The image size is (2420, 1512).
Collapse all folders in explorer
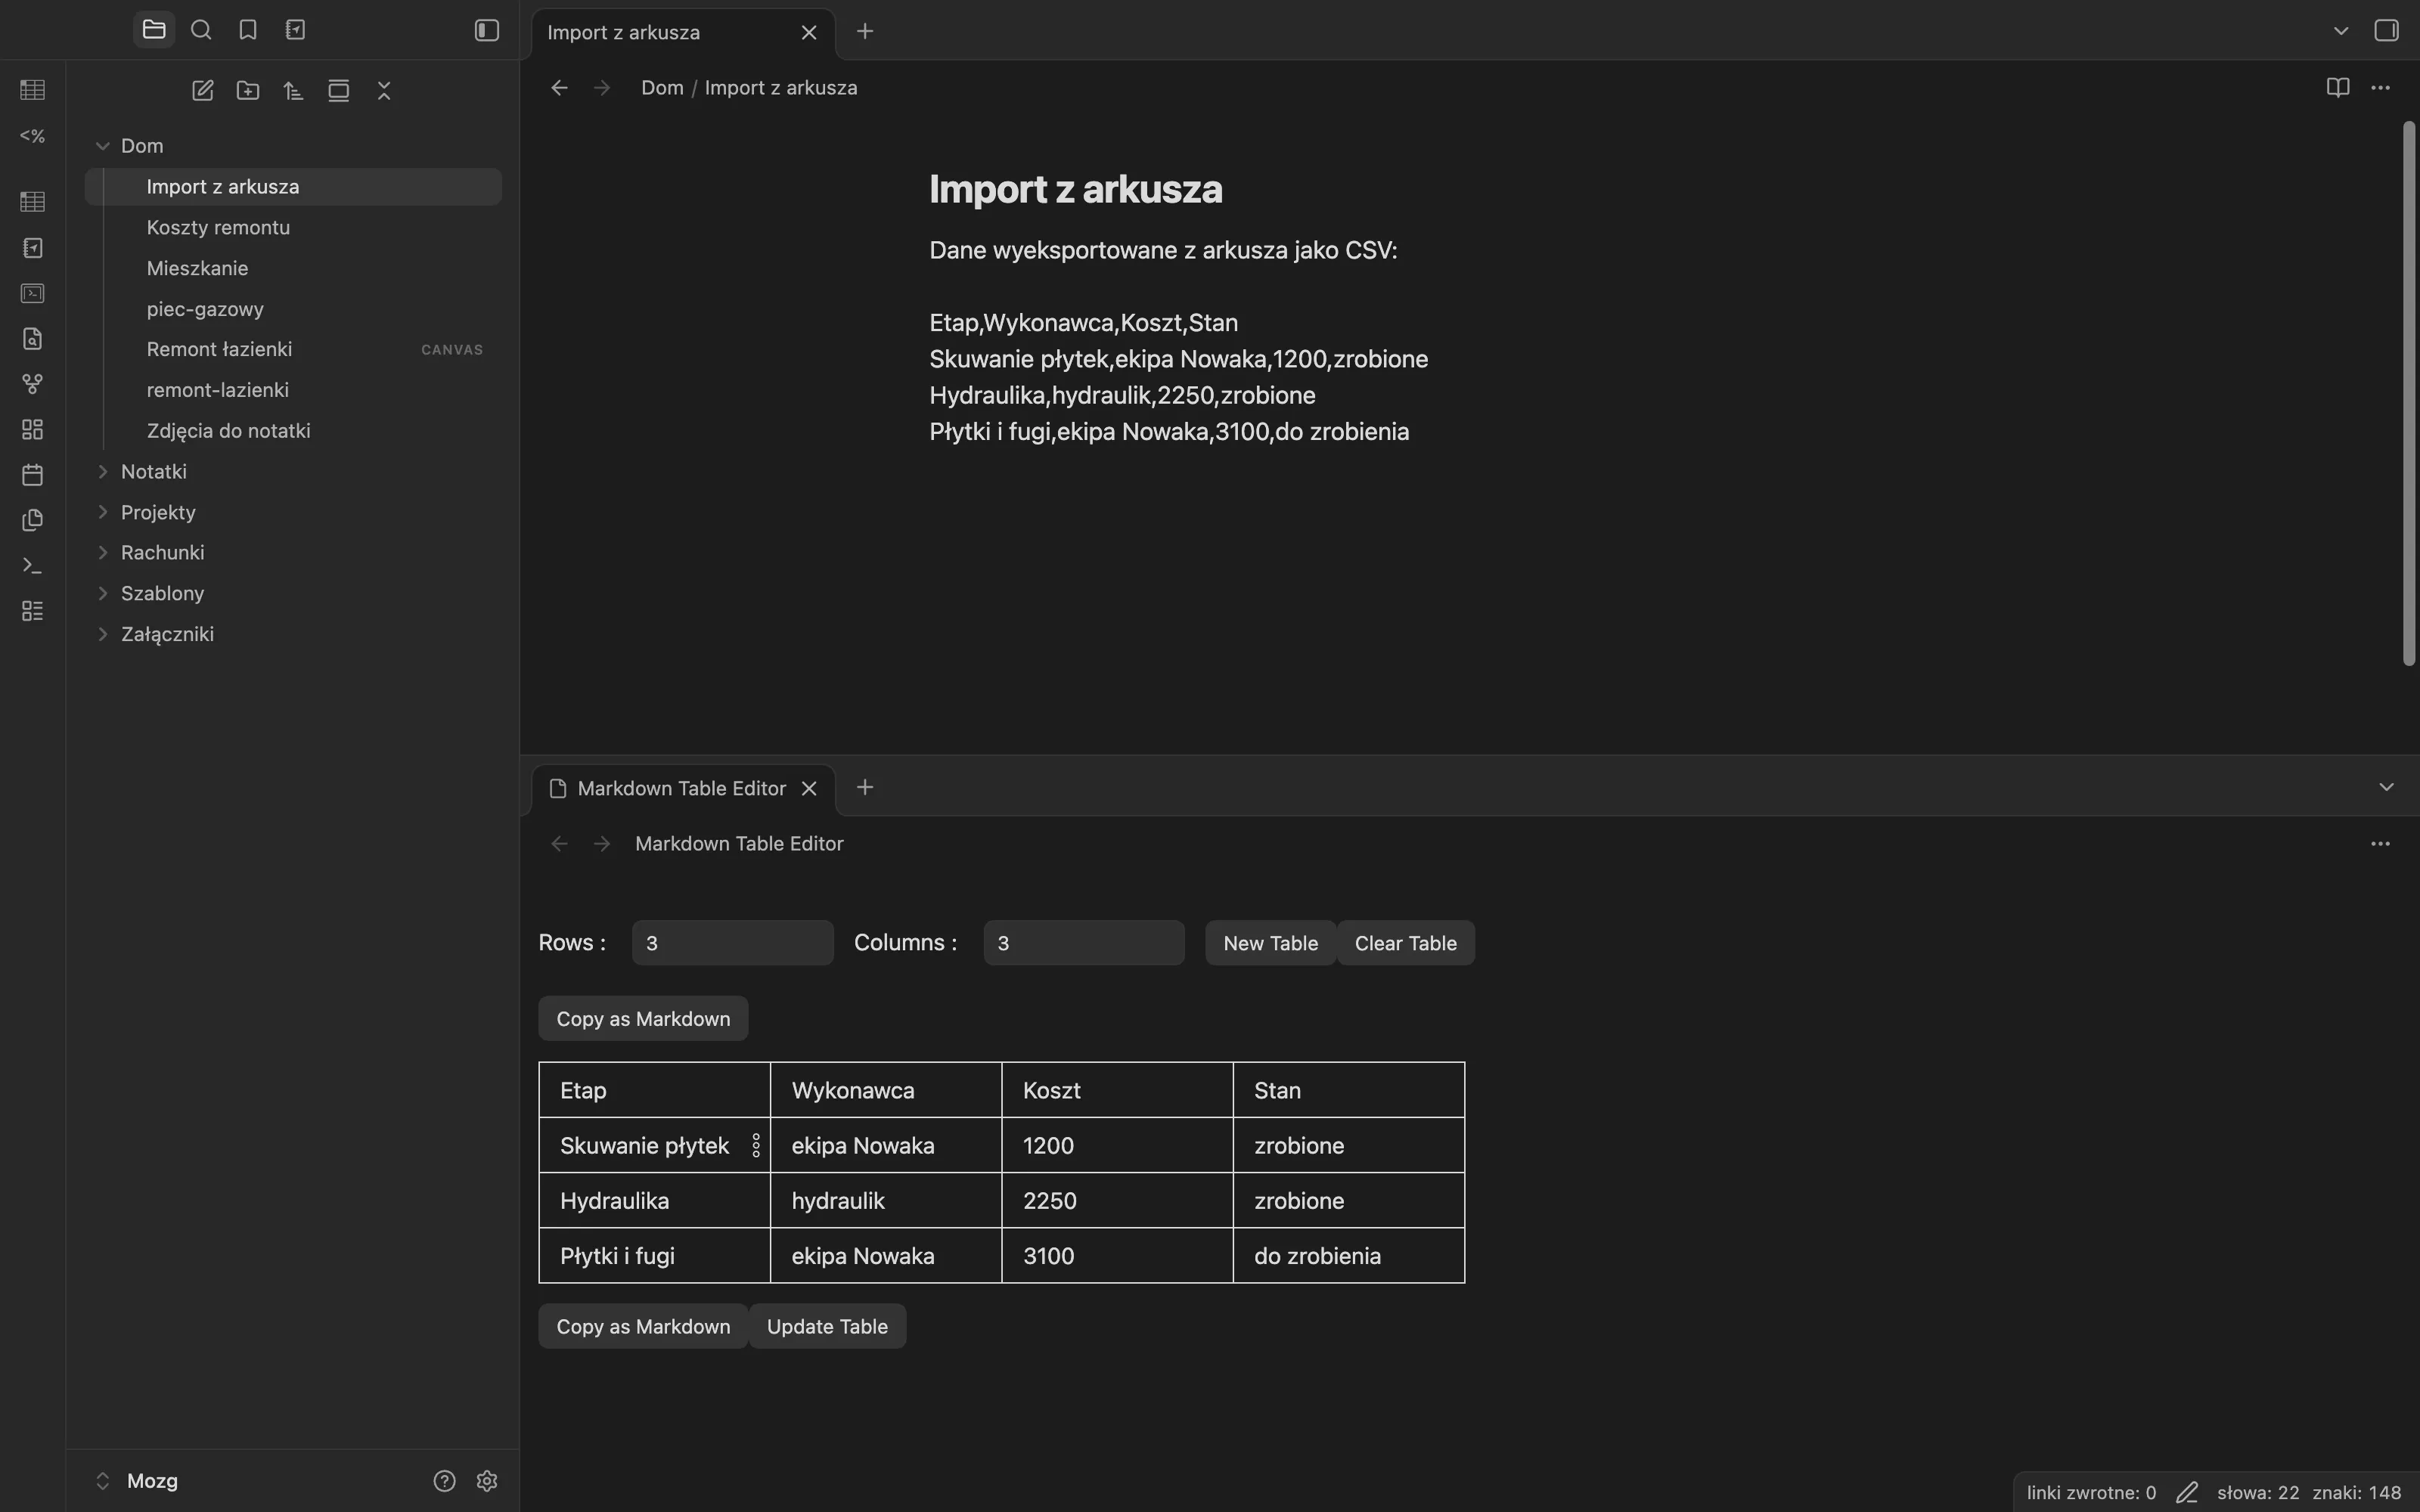tap(384, 91)
